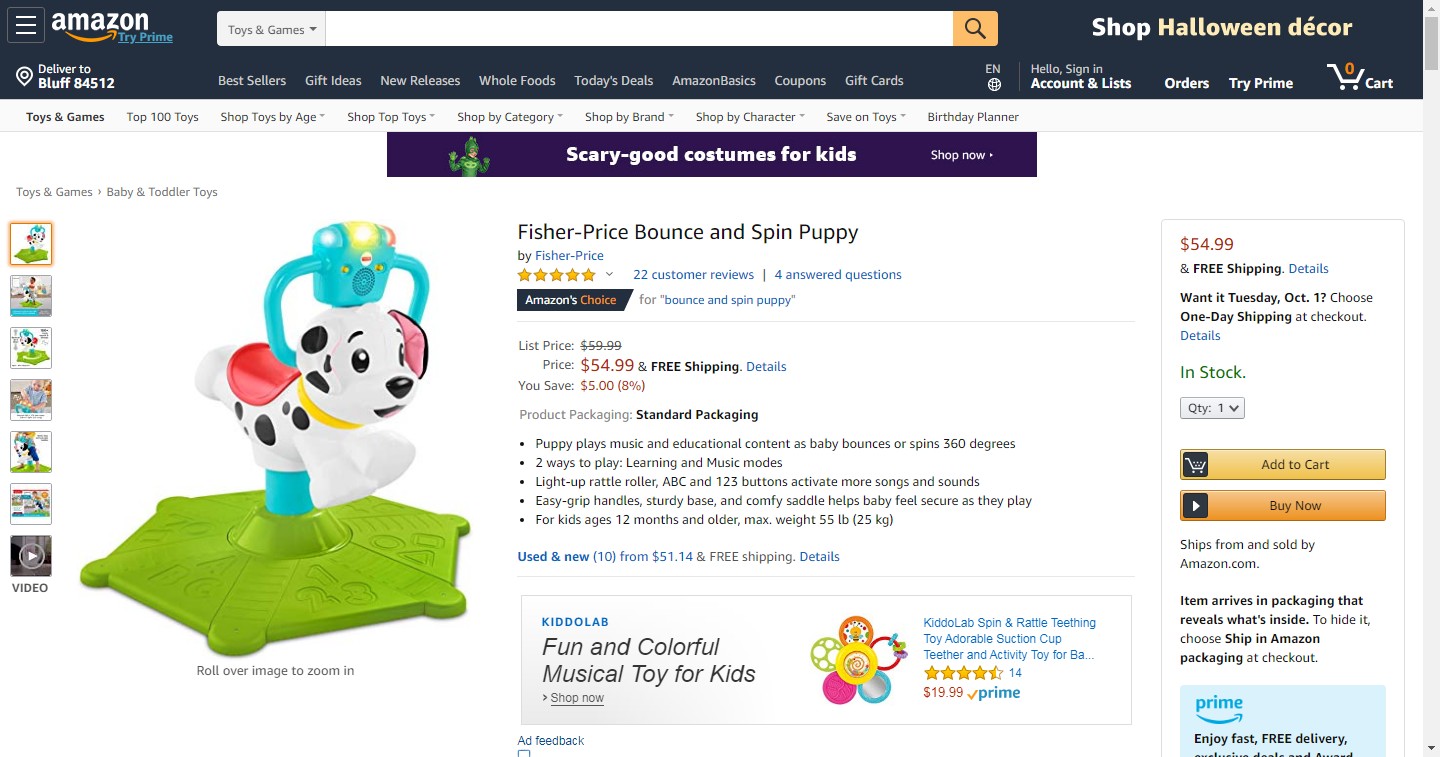Tick the checkbox below Ad feedback
Screen dimensions: 1440x757
524,754
